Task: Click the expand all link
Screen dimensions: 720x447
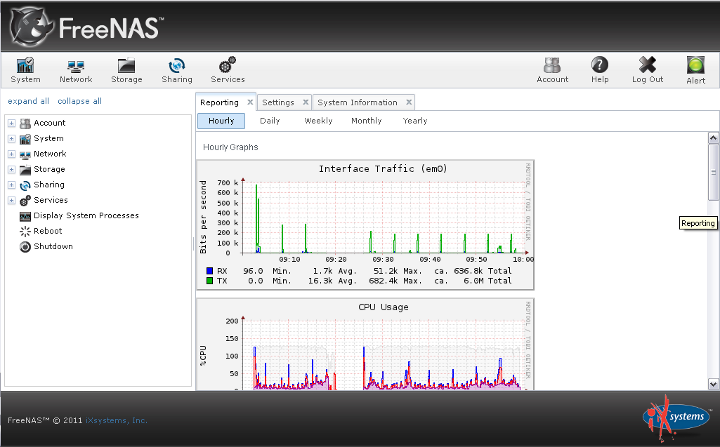Action: pos(28,101)
